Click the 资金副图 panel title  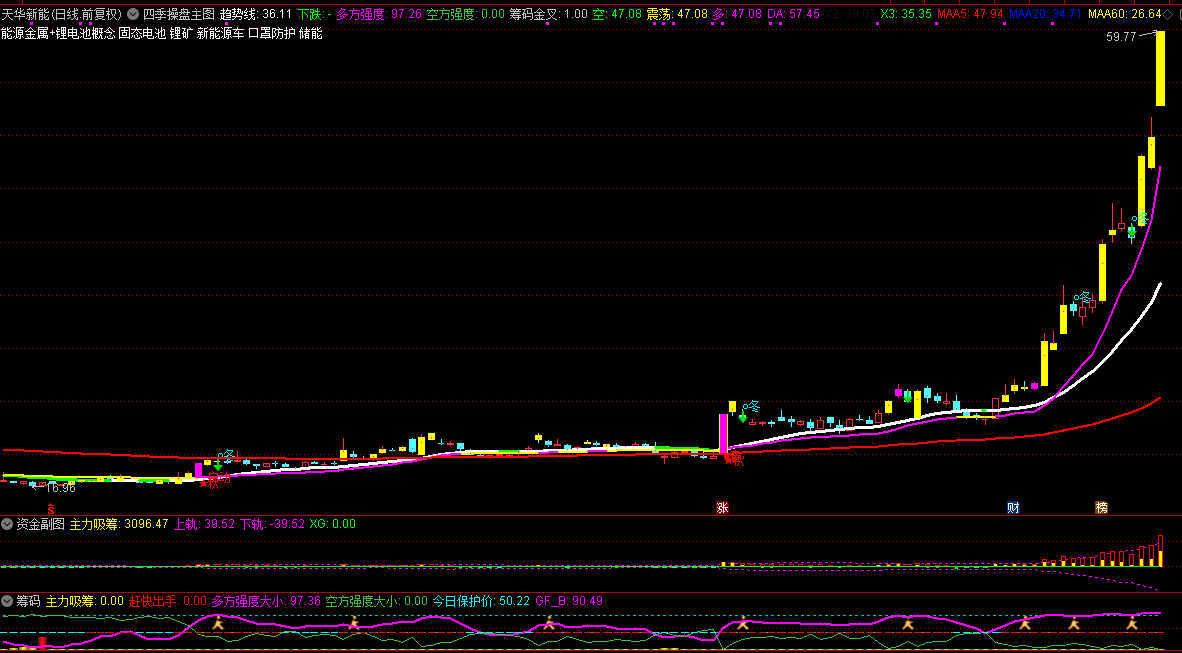pyautogui.click(x=41, y=524)
